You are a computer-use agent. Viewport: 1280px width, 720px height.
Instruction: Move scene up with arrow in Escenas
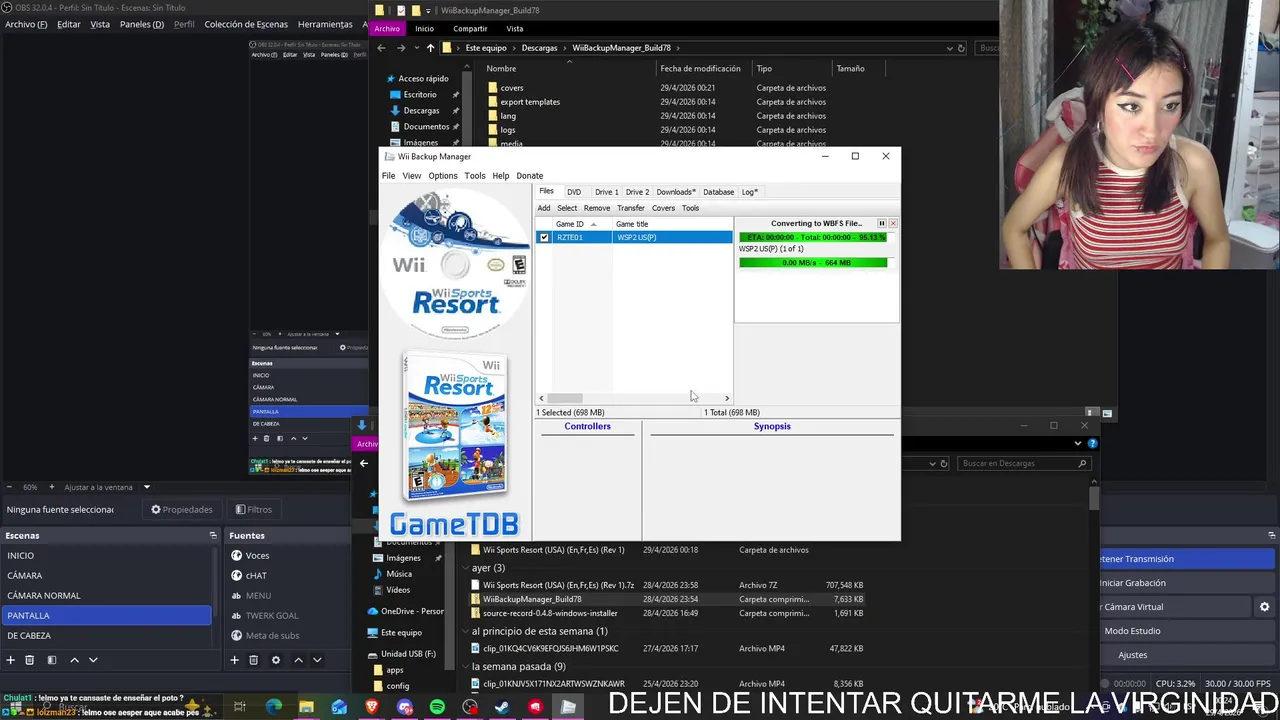point(74,660)
